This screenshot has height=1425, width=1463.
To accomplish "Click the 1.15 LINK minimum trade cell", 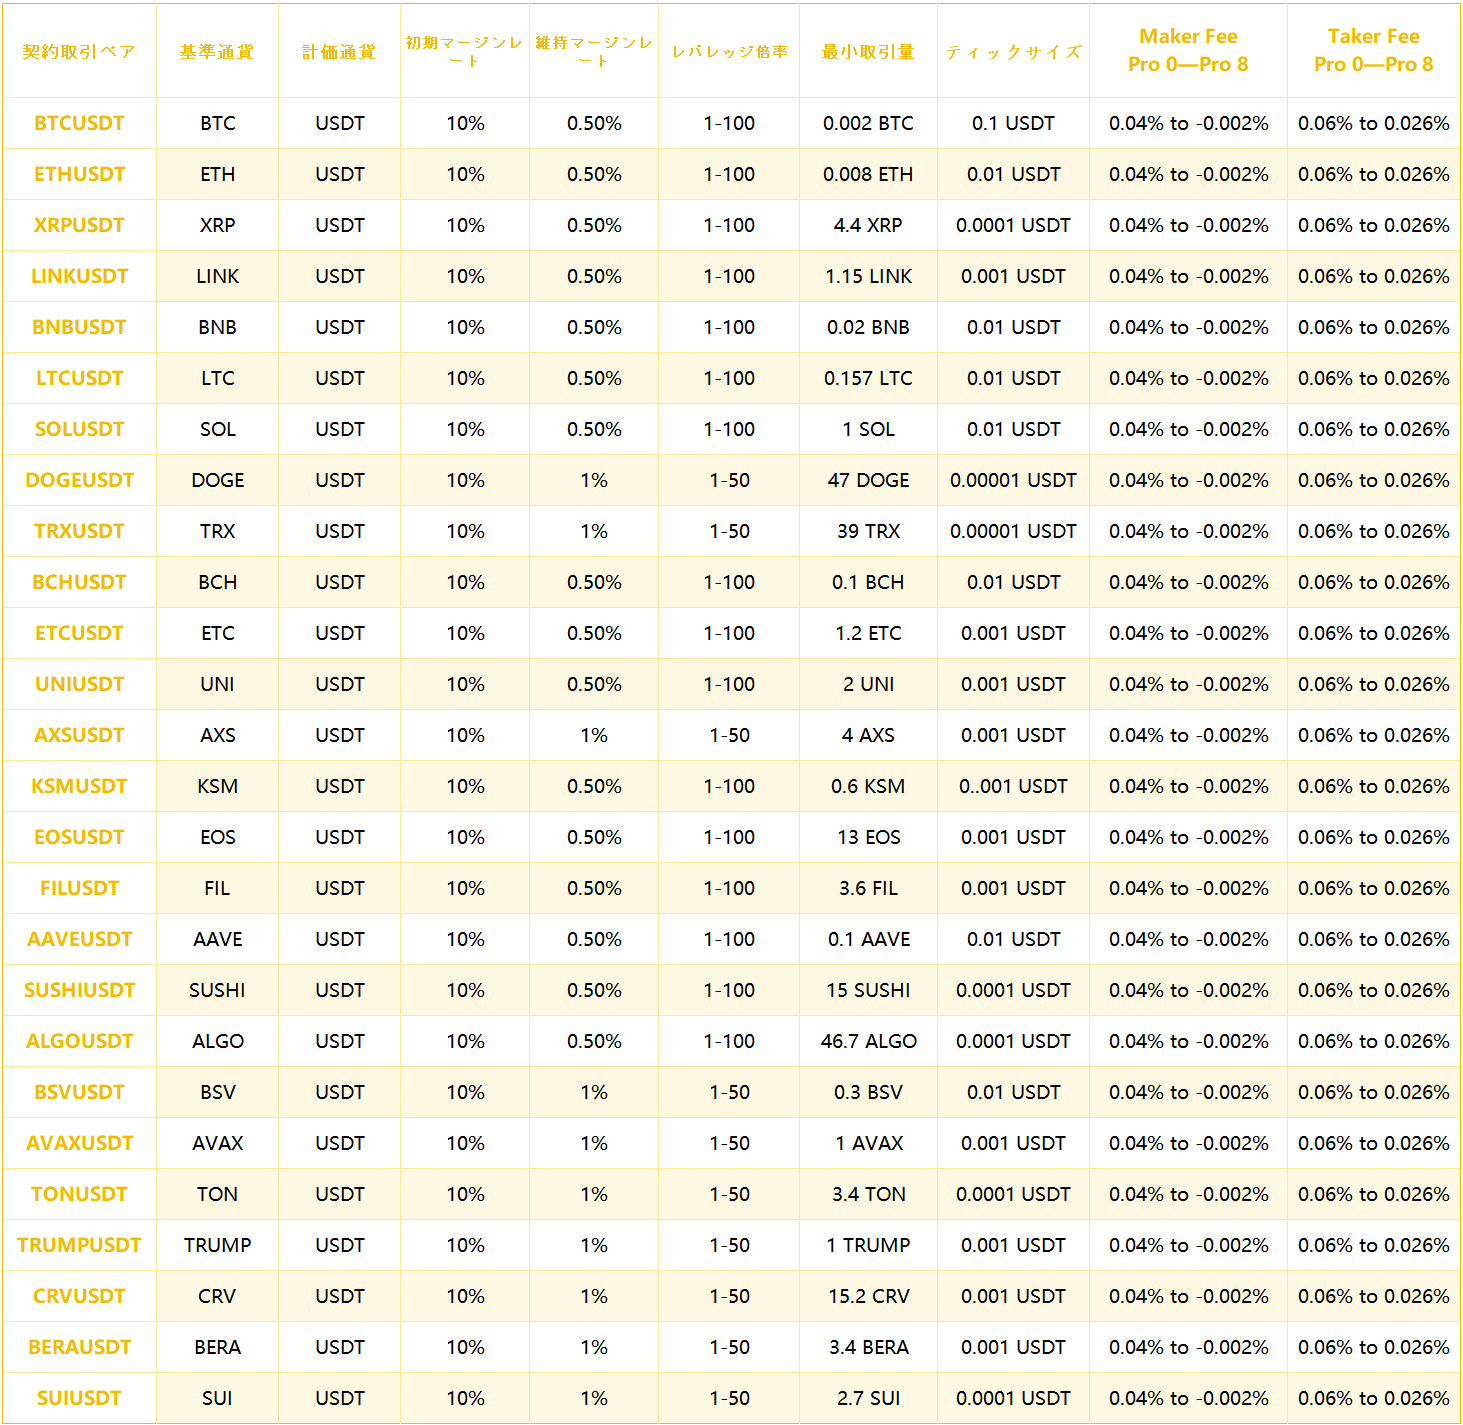I will 868,276.
